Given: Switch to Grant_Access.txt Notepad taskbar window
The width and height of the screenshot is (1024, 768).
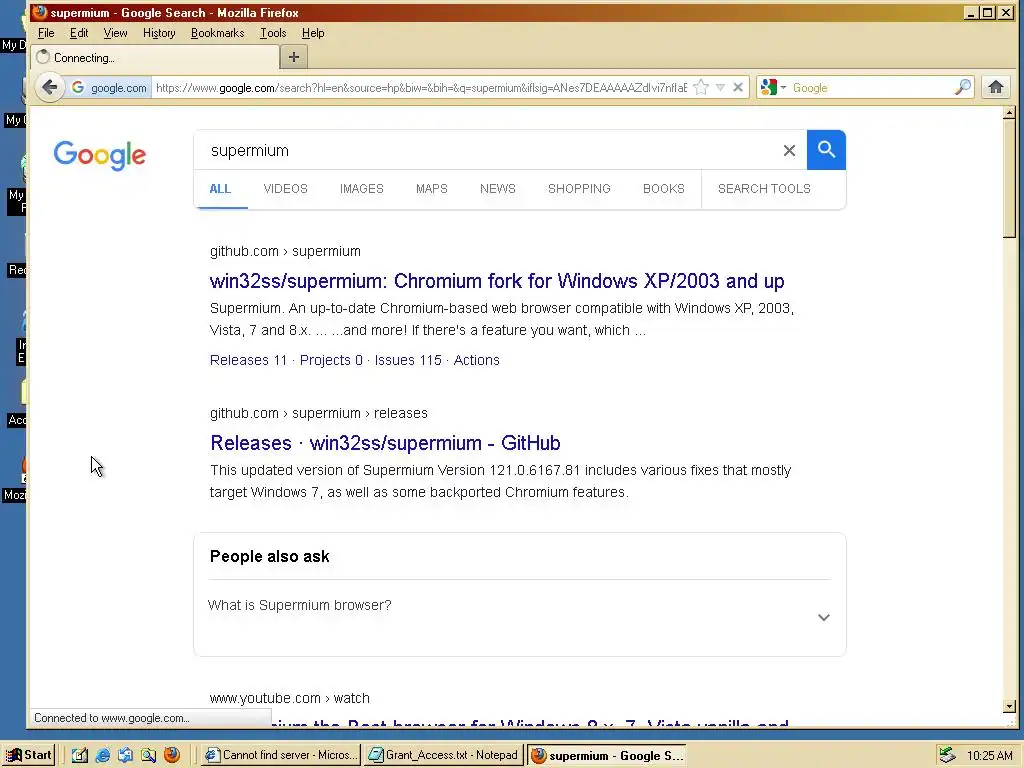Looking at the screenshot, I should (x=443, y=755).
